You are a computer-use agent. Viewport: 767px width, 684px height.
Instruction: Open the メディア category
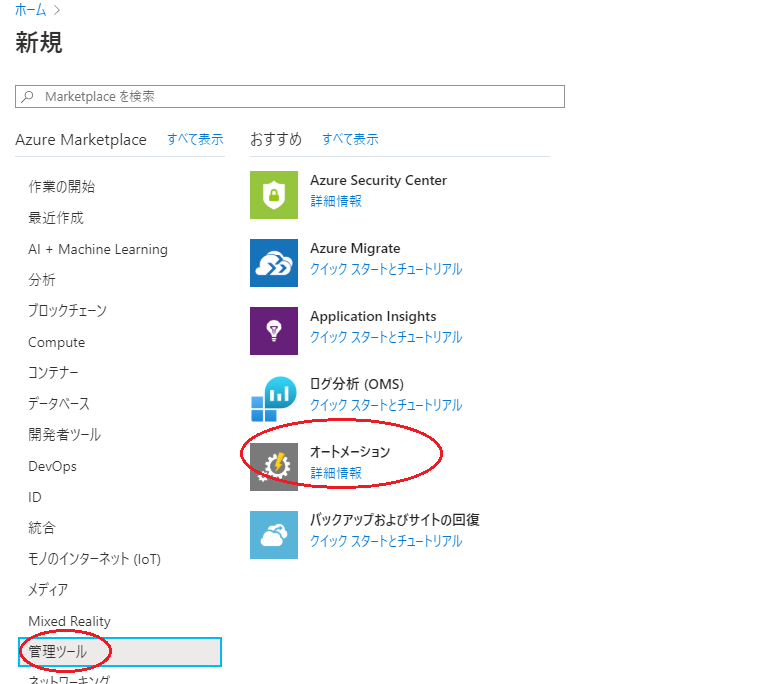tap(48, 590)
